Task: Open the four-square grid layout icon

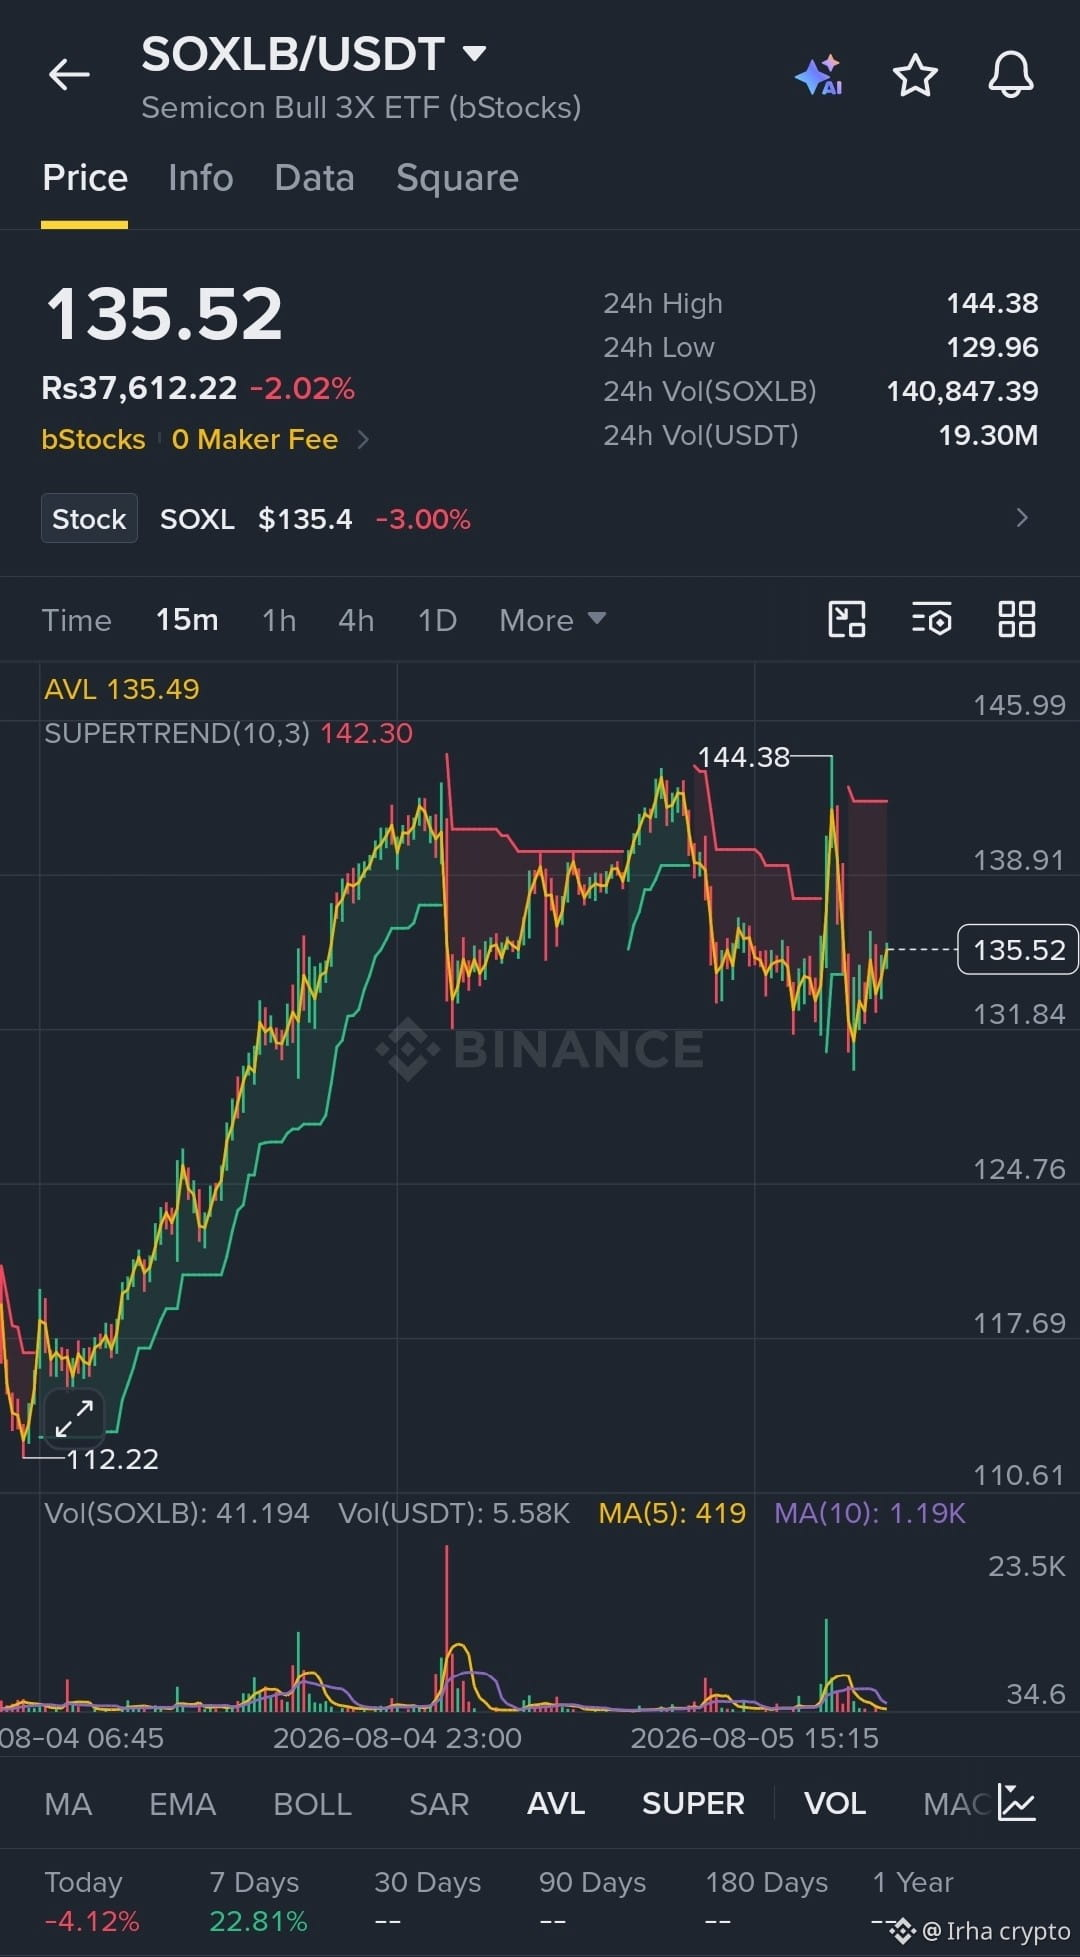Action: point(1017,619)
